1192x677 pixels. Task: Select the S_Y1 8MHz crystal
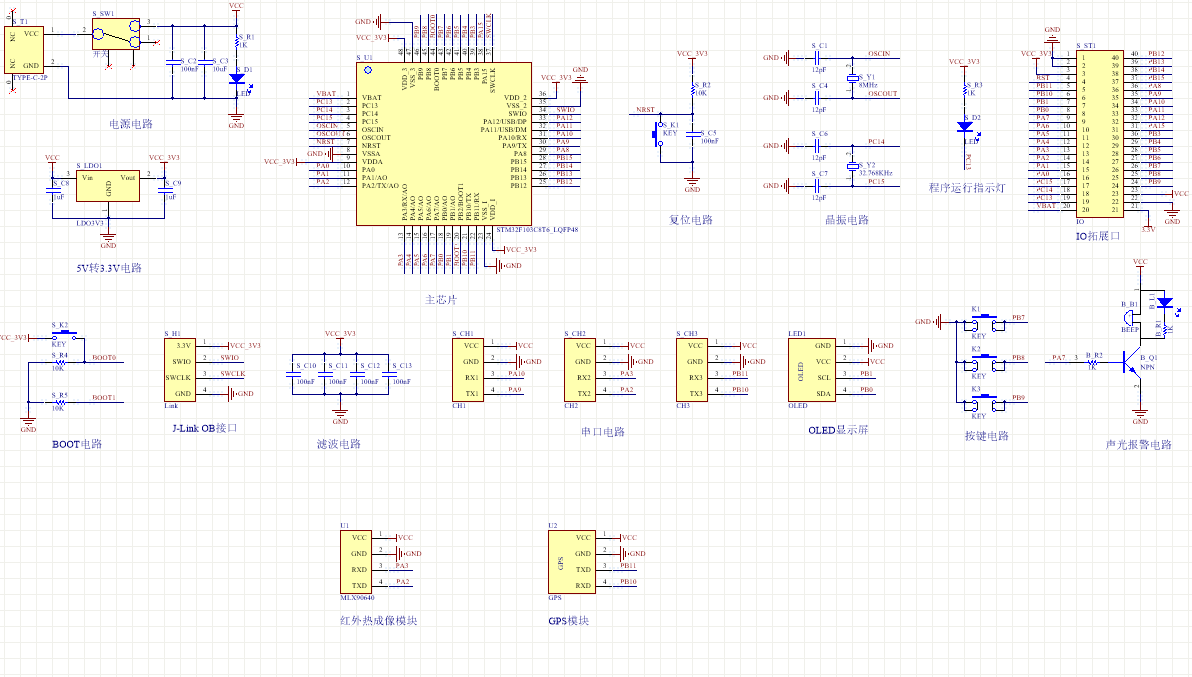click(x=853, y=78)
